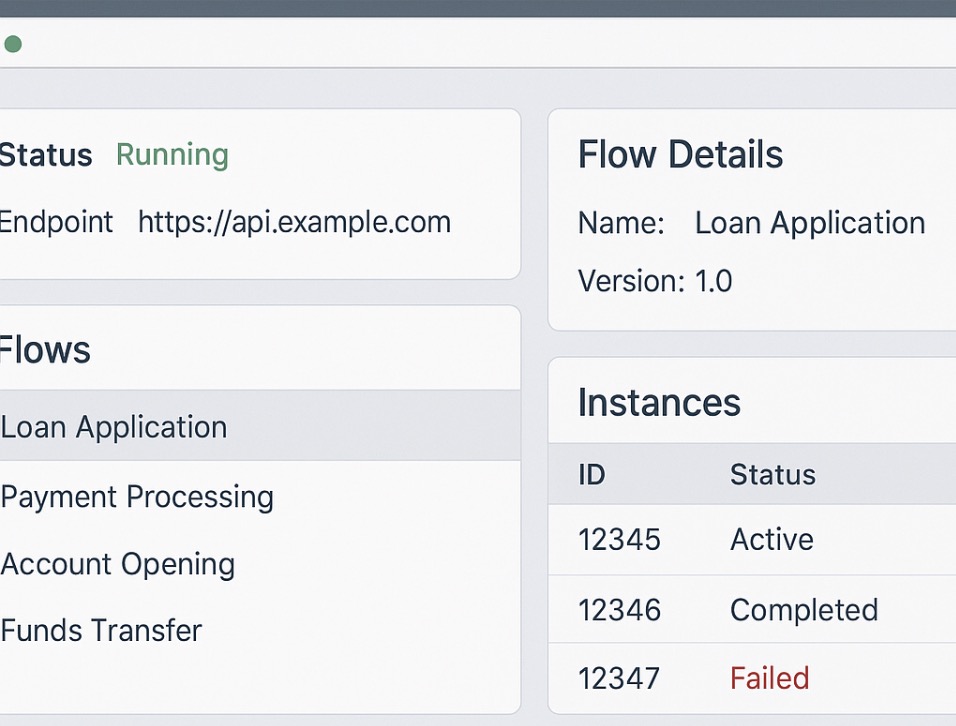Viewport: 956px width, 726px height.
Task: Click the Flows panel heading
Action: click(x=45, y=350)
